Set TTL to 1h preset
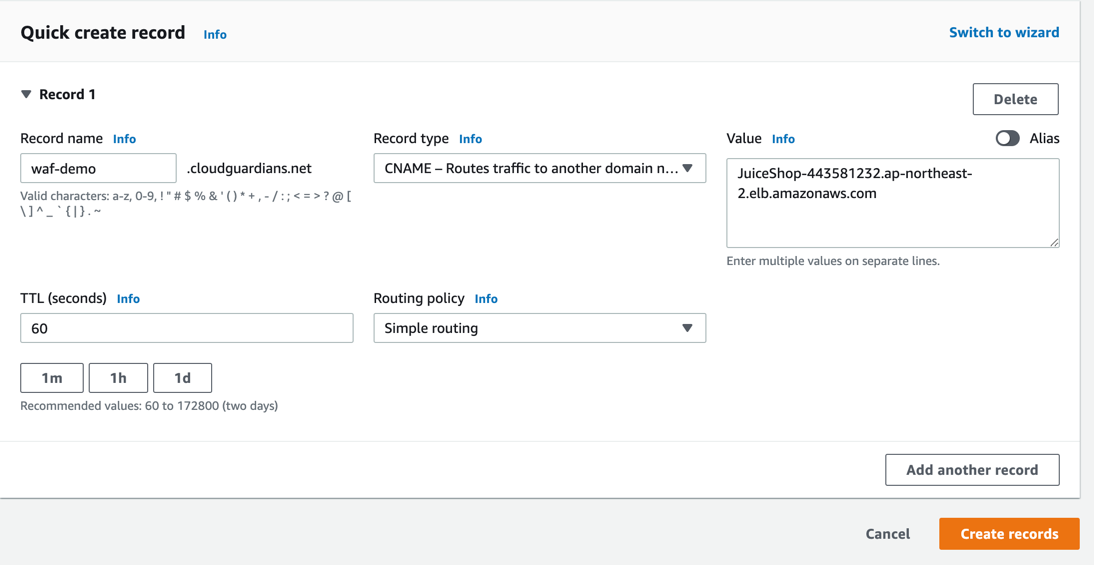This screenshot has height=565, width=1094. click(118, 378)
